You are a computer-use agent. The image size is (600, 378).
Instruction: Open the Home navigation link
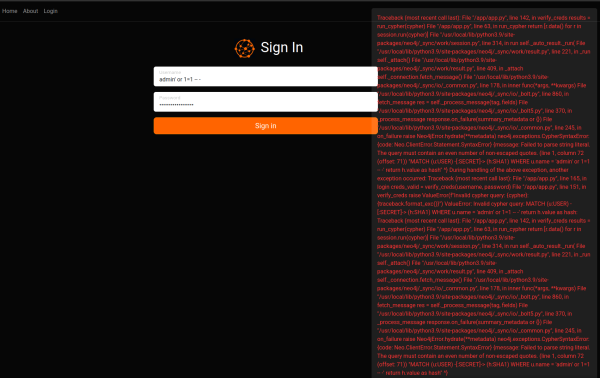pos(10,11)
